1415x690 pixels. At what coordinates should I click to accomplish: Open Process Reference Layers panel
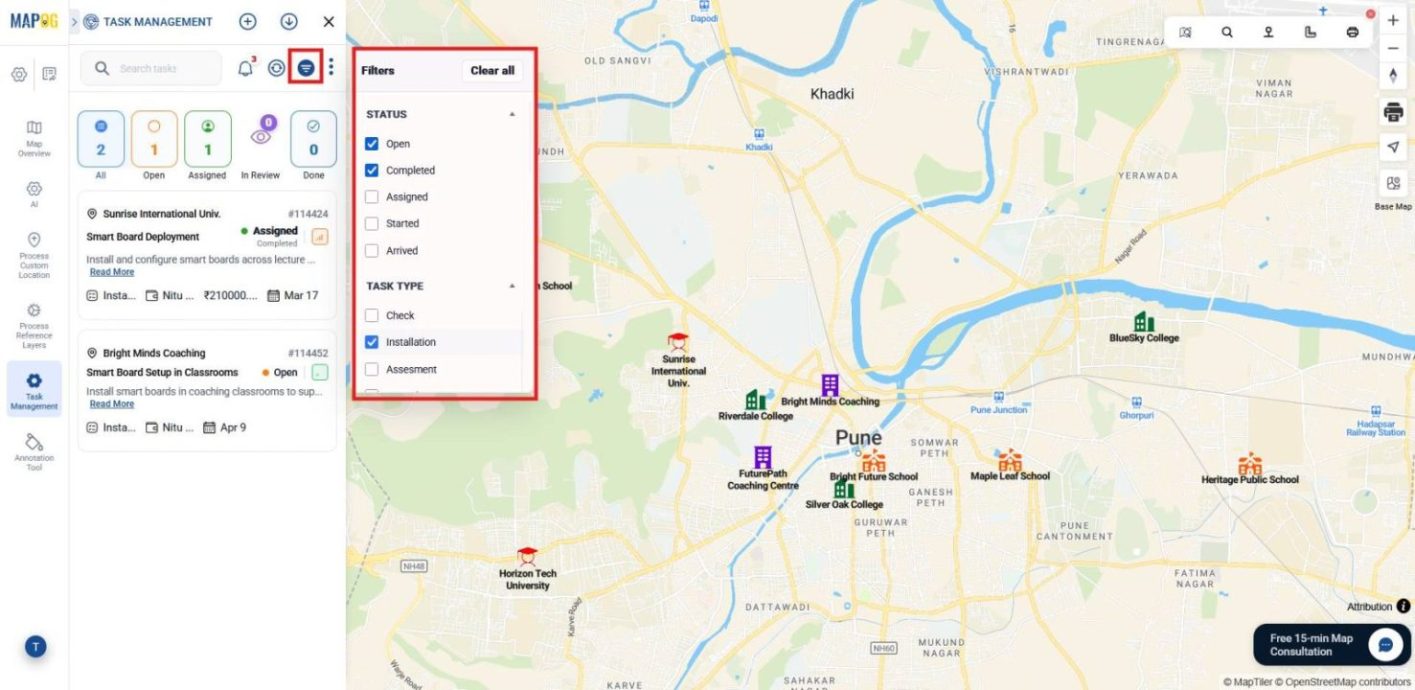tap(34, 320)
